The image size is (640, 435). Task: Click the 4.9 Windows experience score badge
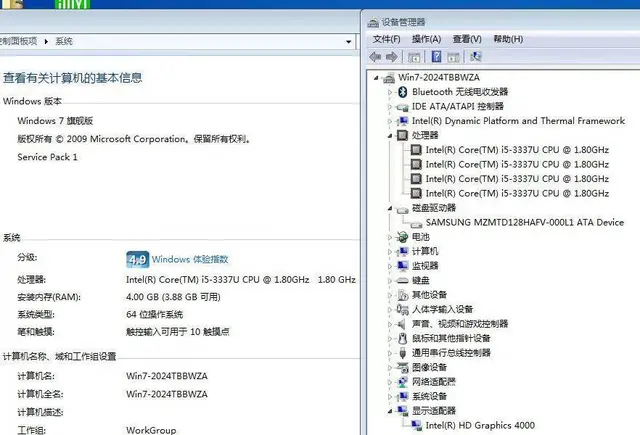(138, 260)
